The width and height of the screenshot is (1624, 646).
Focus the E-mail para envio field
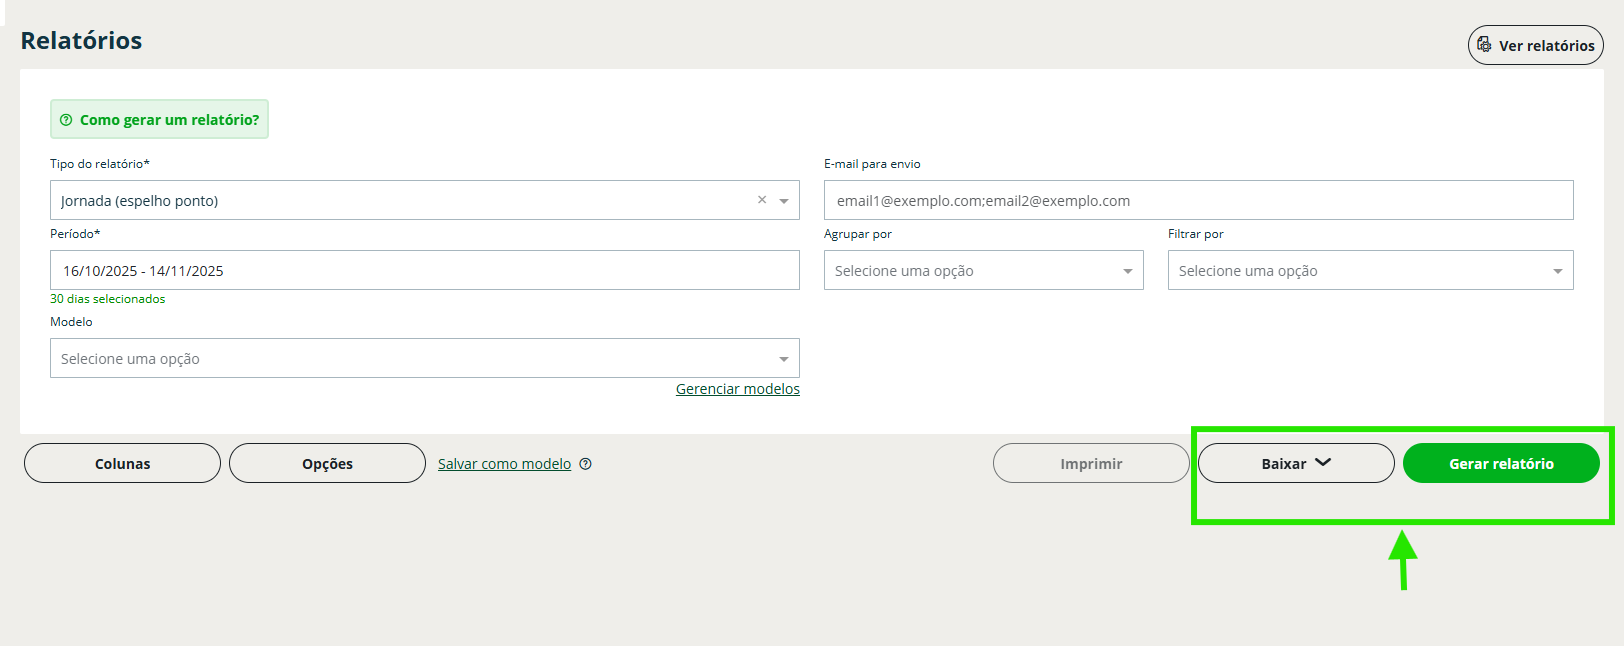pos(1198,201)
